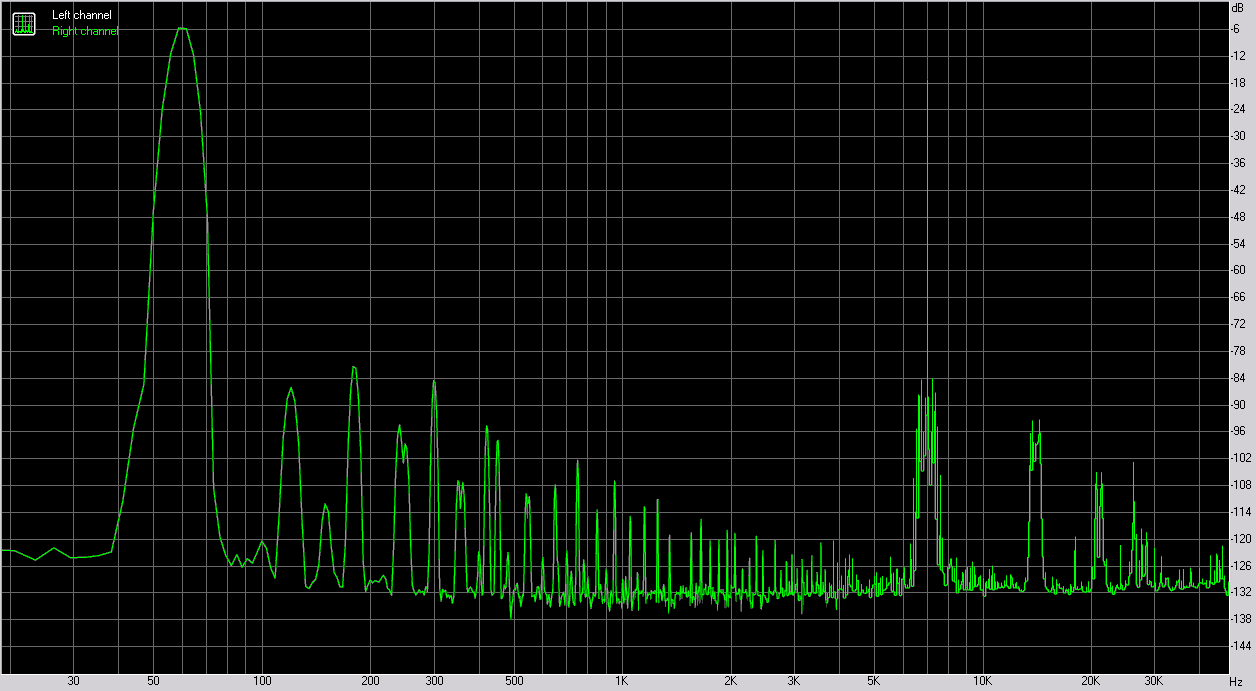1256x691 pixels.
Task: Click the -30 dB axis value
Action: (1240, 136)
